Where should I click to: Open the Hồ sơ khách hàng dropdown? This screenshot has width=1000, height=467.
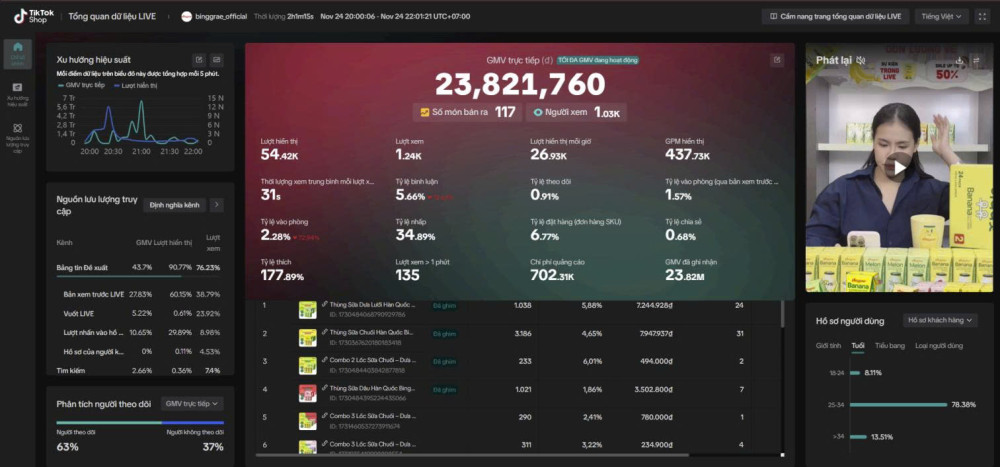pyautogui.click(x=939, y=321)
